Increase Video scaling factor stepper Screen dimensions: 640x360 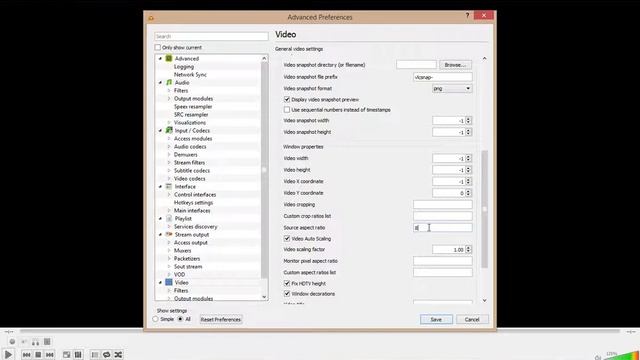[469, 247]
